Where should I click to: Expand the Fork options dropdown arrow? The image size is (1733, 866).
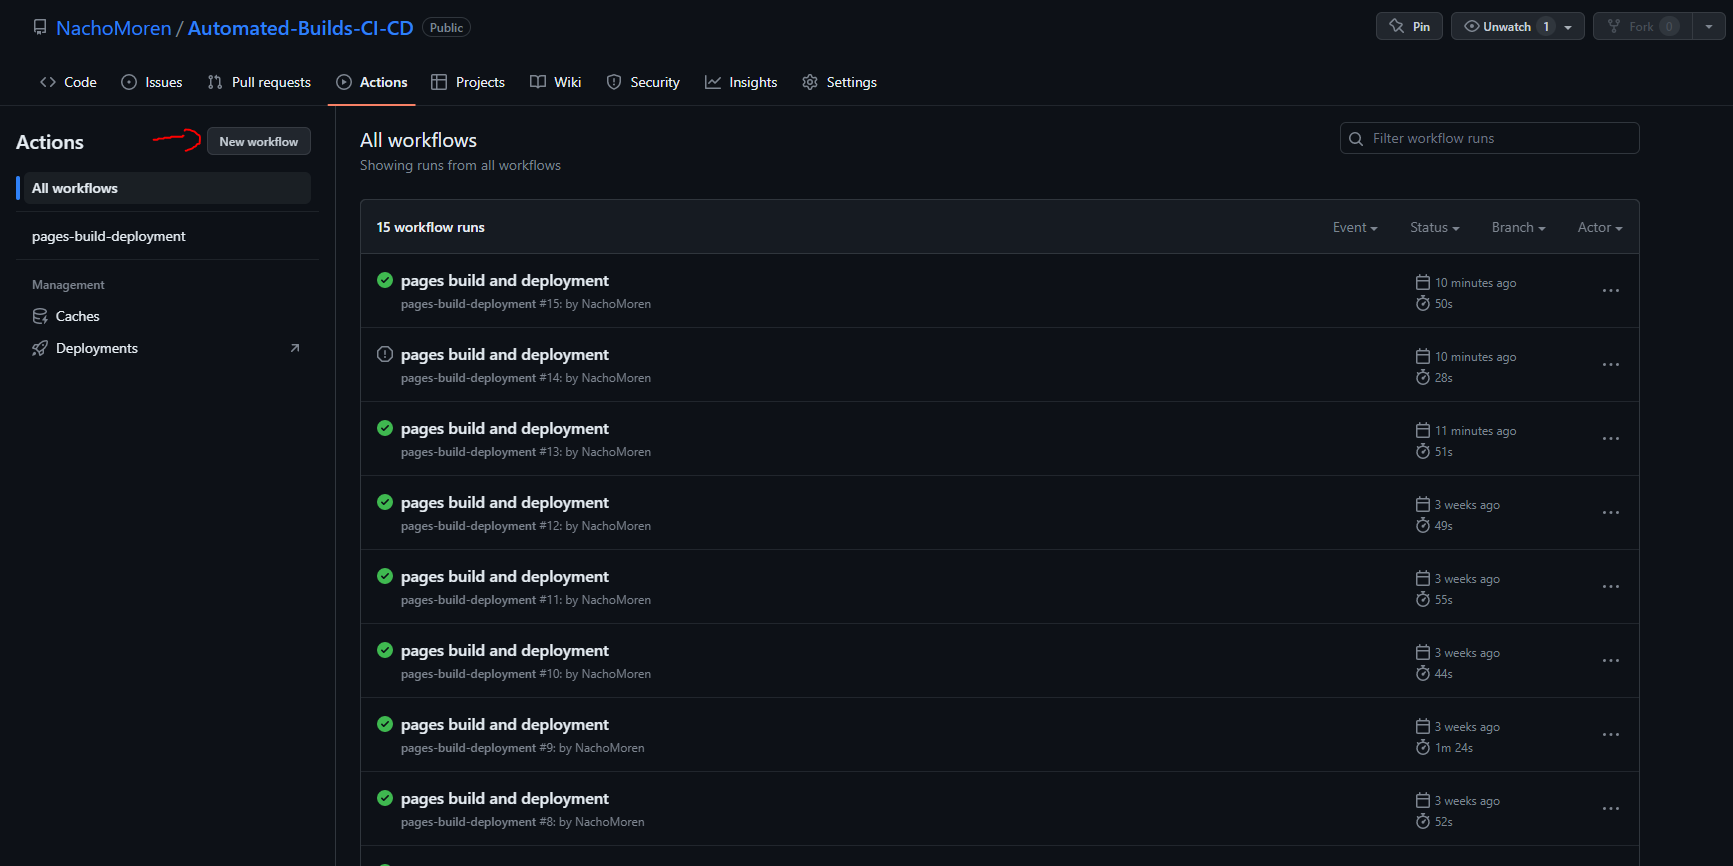(x=1709, y=27)
